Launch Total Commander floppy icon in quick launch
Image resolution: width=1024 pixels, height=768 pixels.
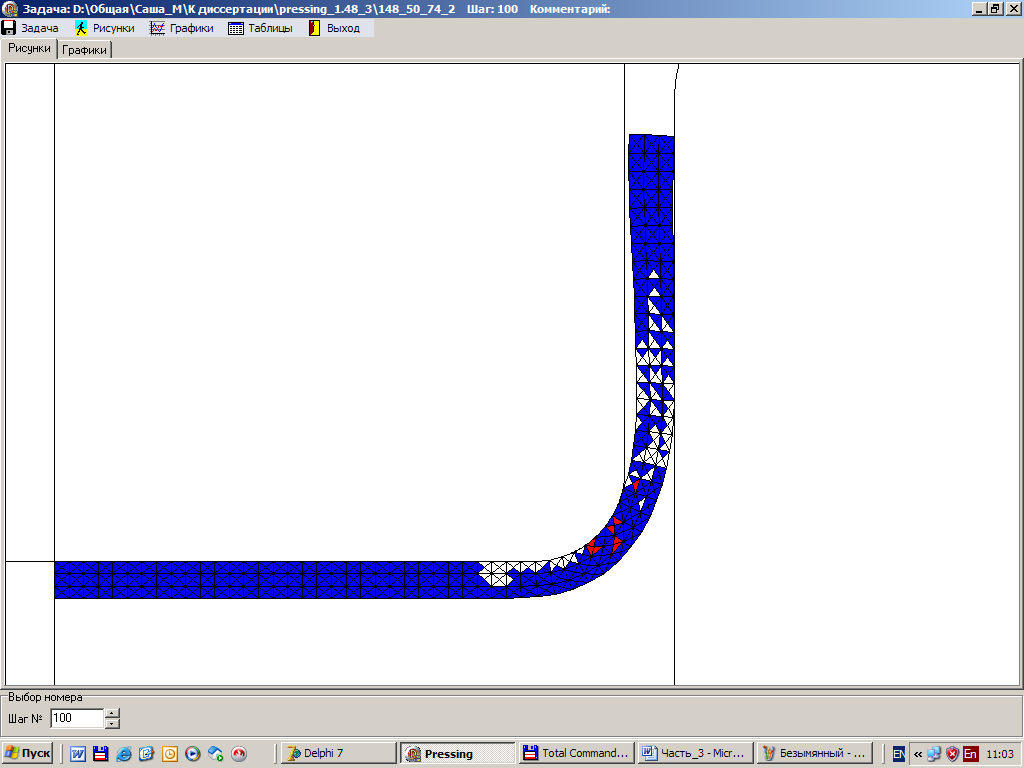[x=101, y=754]
